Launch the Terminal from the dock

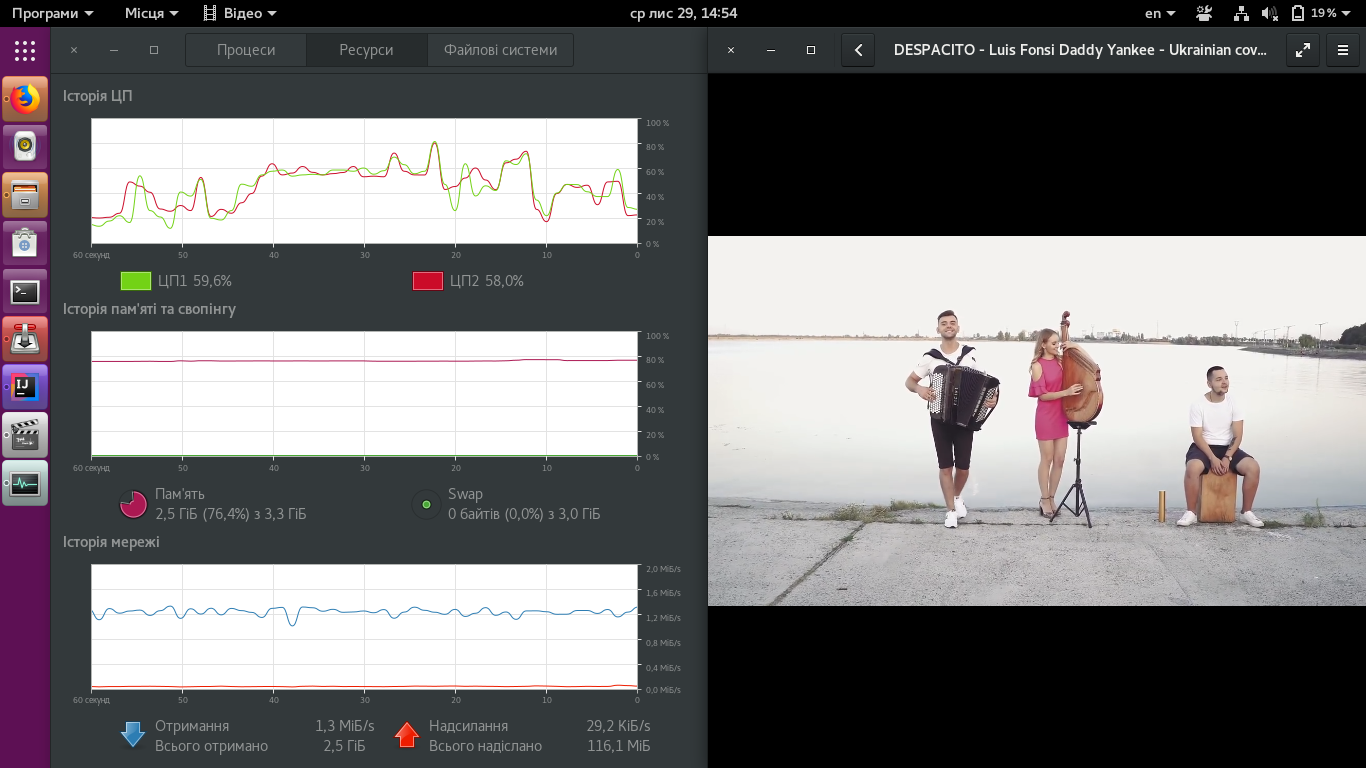(25, 292)
